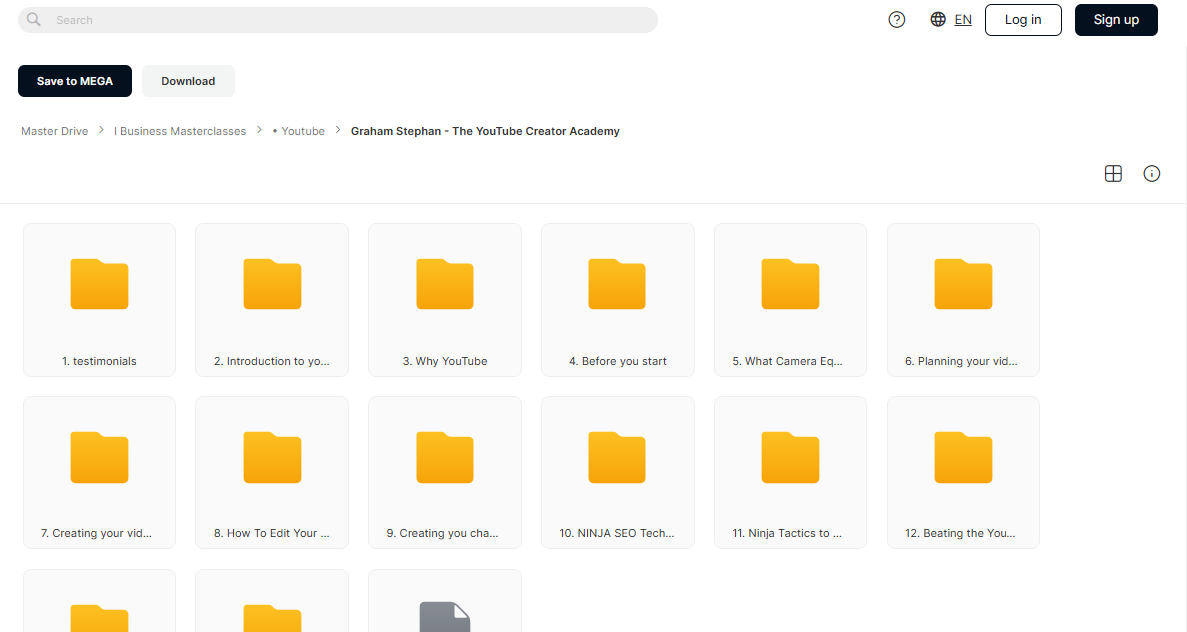
Task: Select the '11. Ninja Tactics to ...' folder name
Action: [787, 533]
